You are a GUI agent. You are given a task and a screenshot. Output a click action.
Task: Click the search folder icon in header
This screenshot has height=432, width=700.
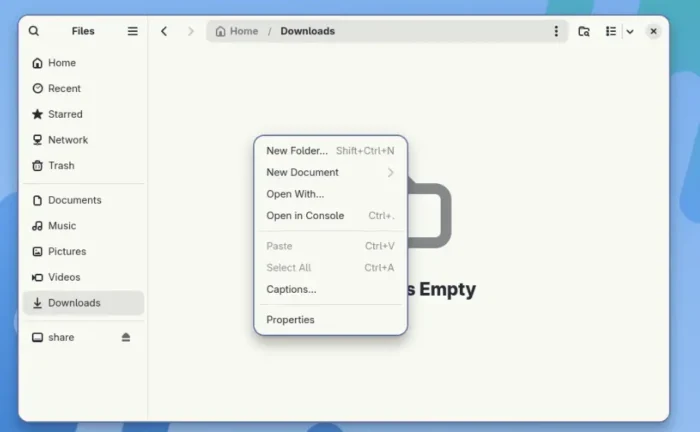point(584,31)
